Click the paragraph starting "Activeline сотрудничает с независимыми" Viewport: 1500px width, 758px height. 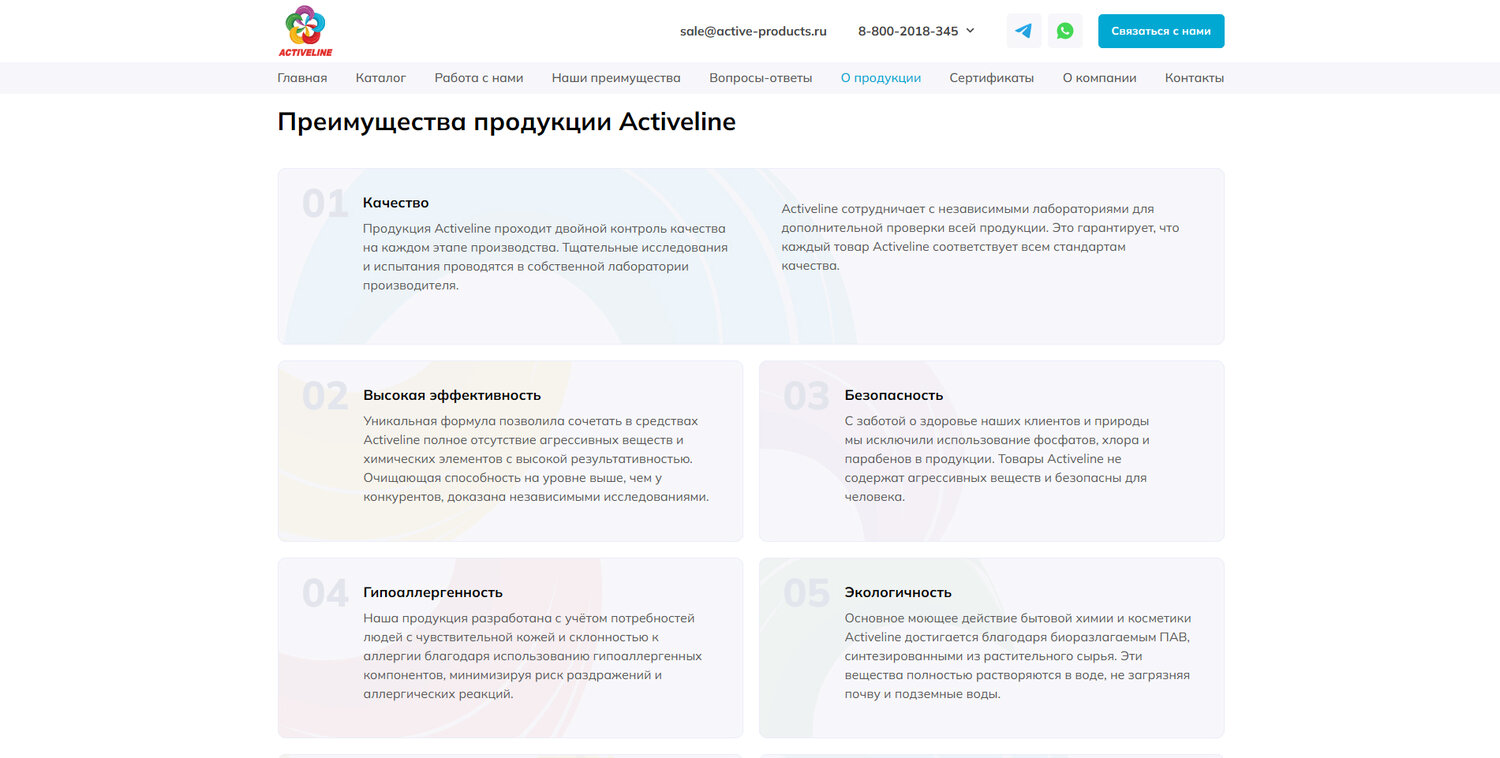[x=980, y=237]
